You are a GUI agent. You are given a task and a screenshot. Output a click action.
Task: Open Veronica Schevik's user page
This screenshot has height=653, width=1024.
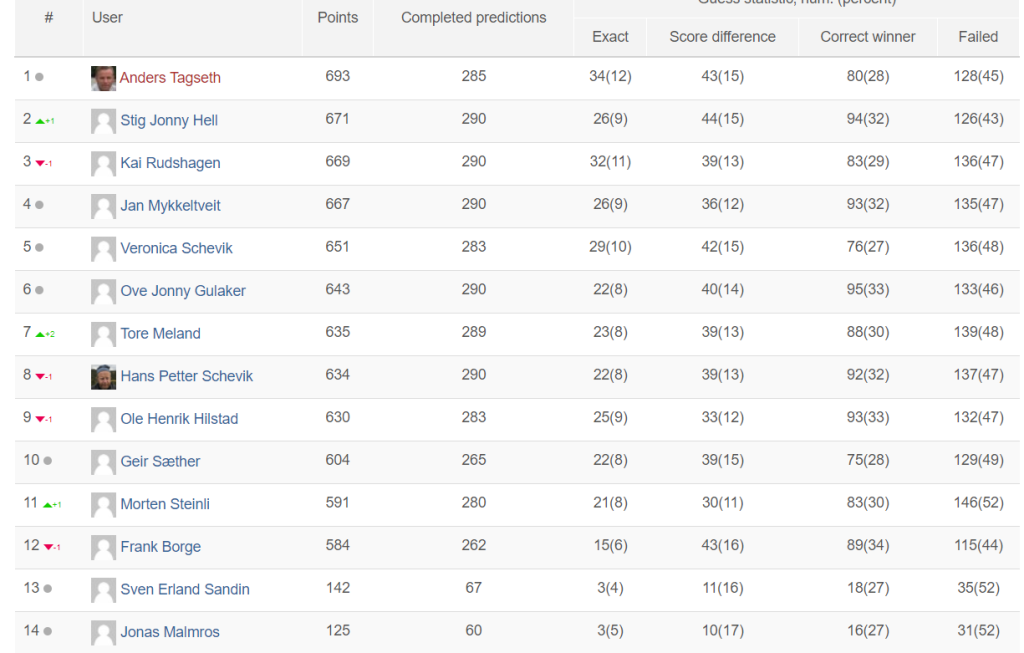176,248
